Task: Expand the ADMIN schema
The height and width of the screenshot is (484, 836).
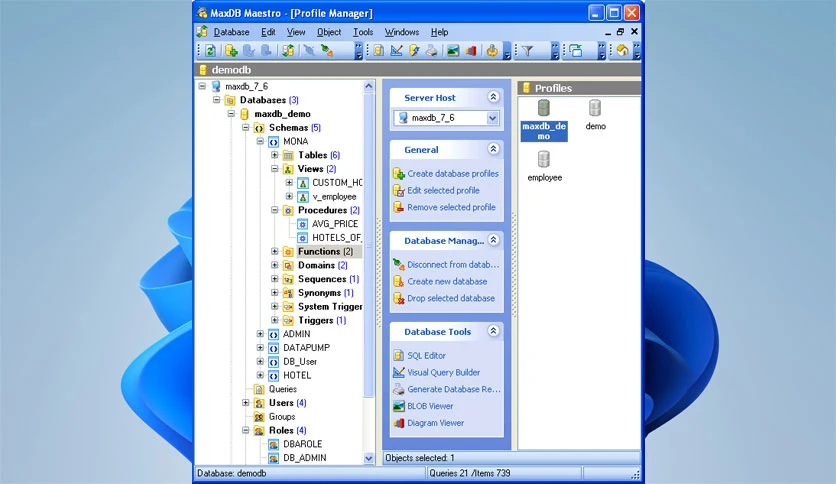Action: point(260,334)
